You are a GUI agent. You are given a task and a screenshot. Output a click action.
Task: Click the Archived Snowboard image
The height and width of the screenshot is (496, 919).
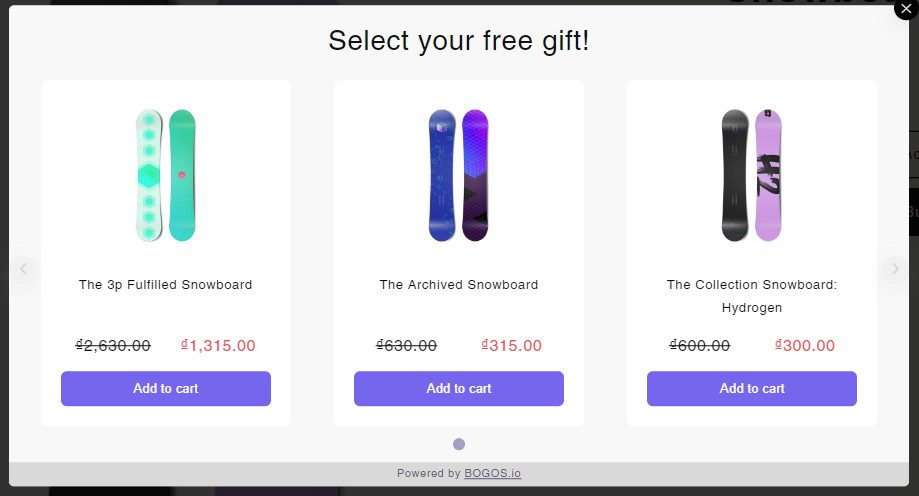coord(459,175)
